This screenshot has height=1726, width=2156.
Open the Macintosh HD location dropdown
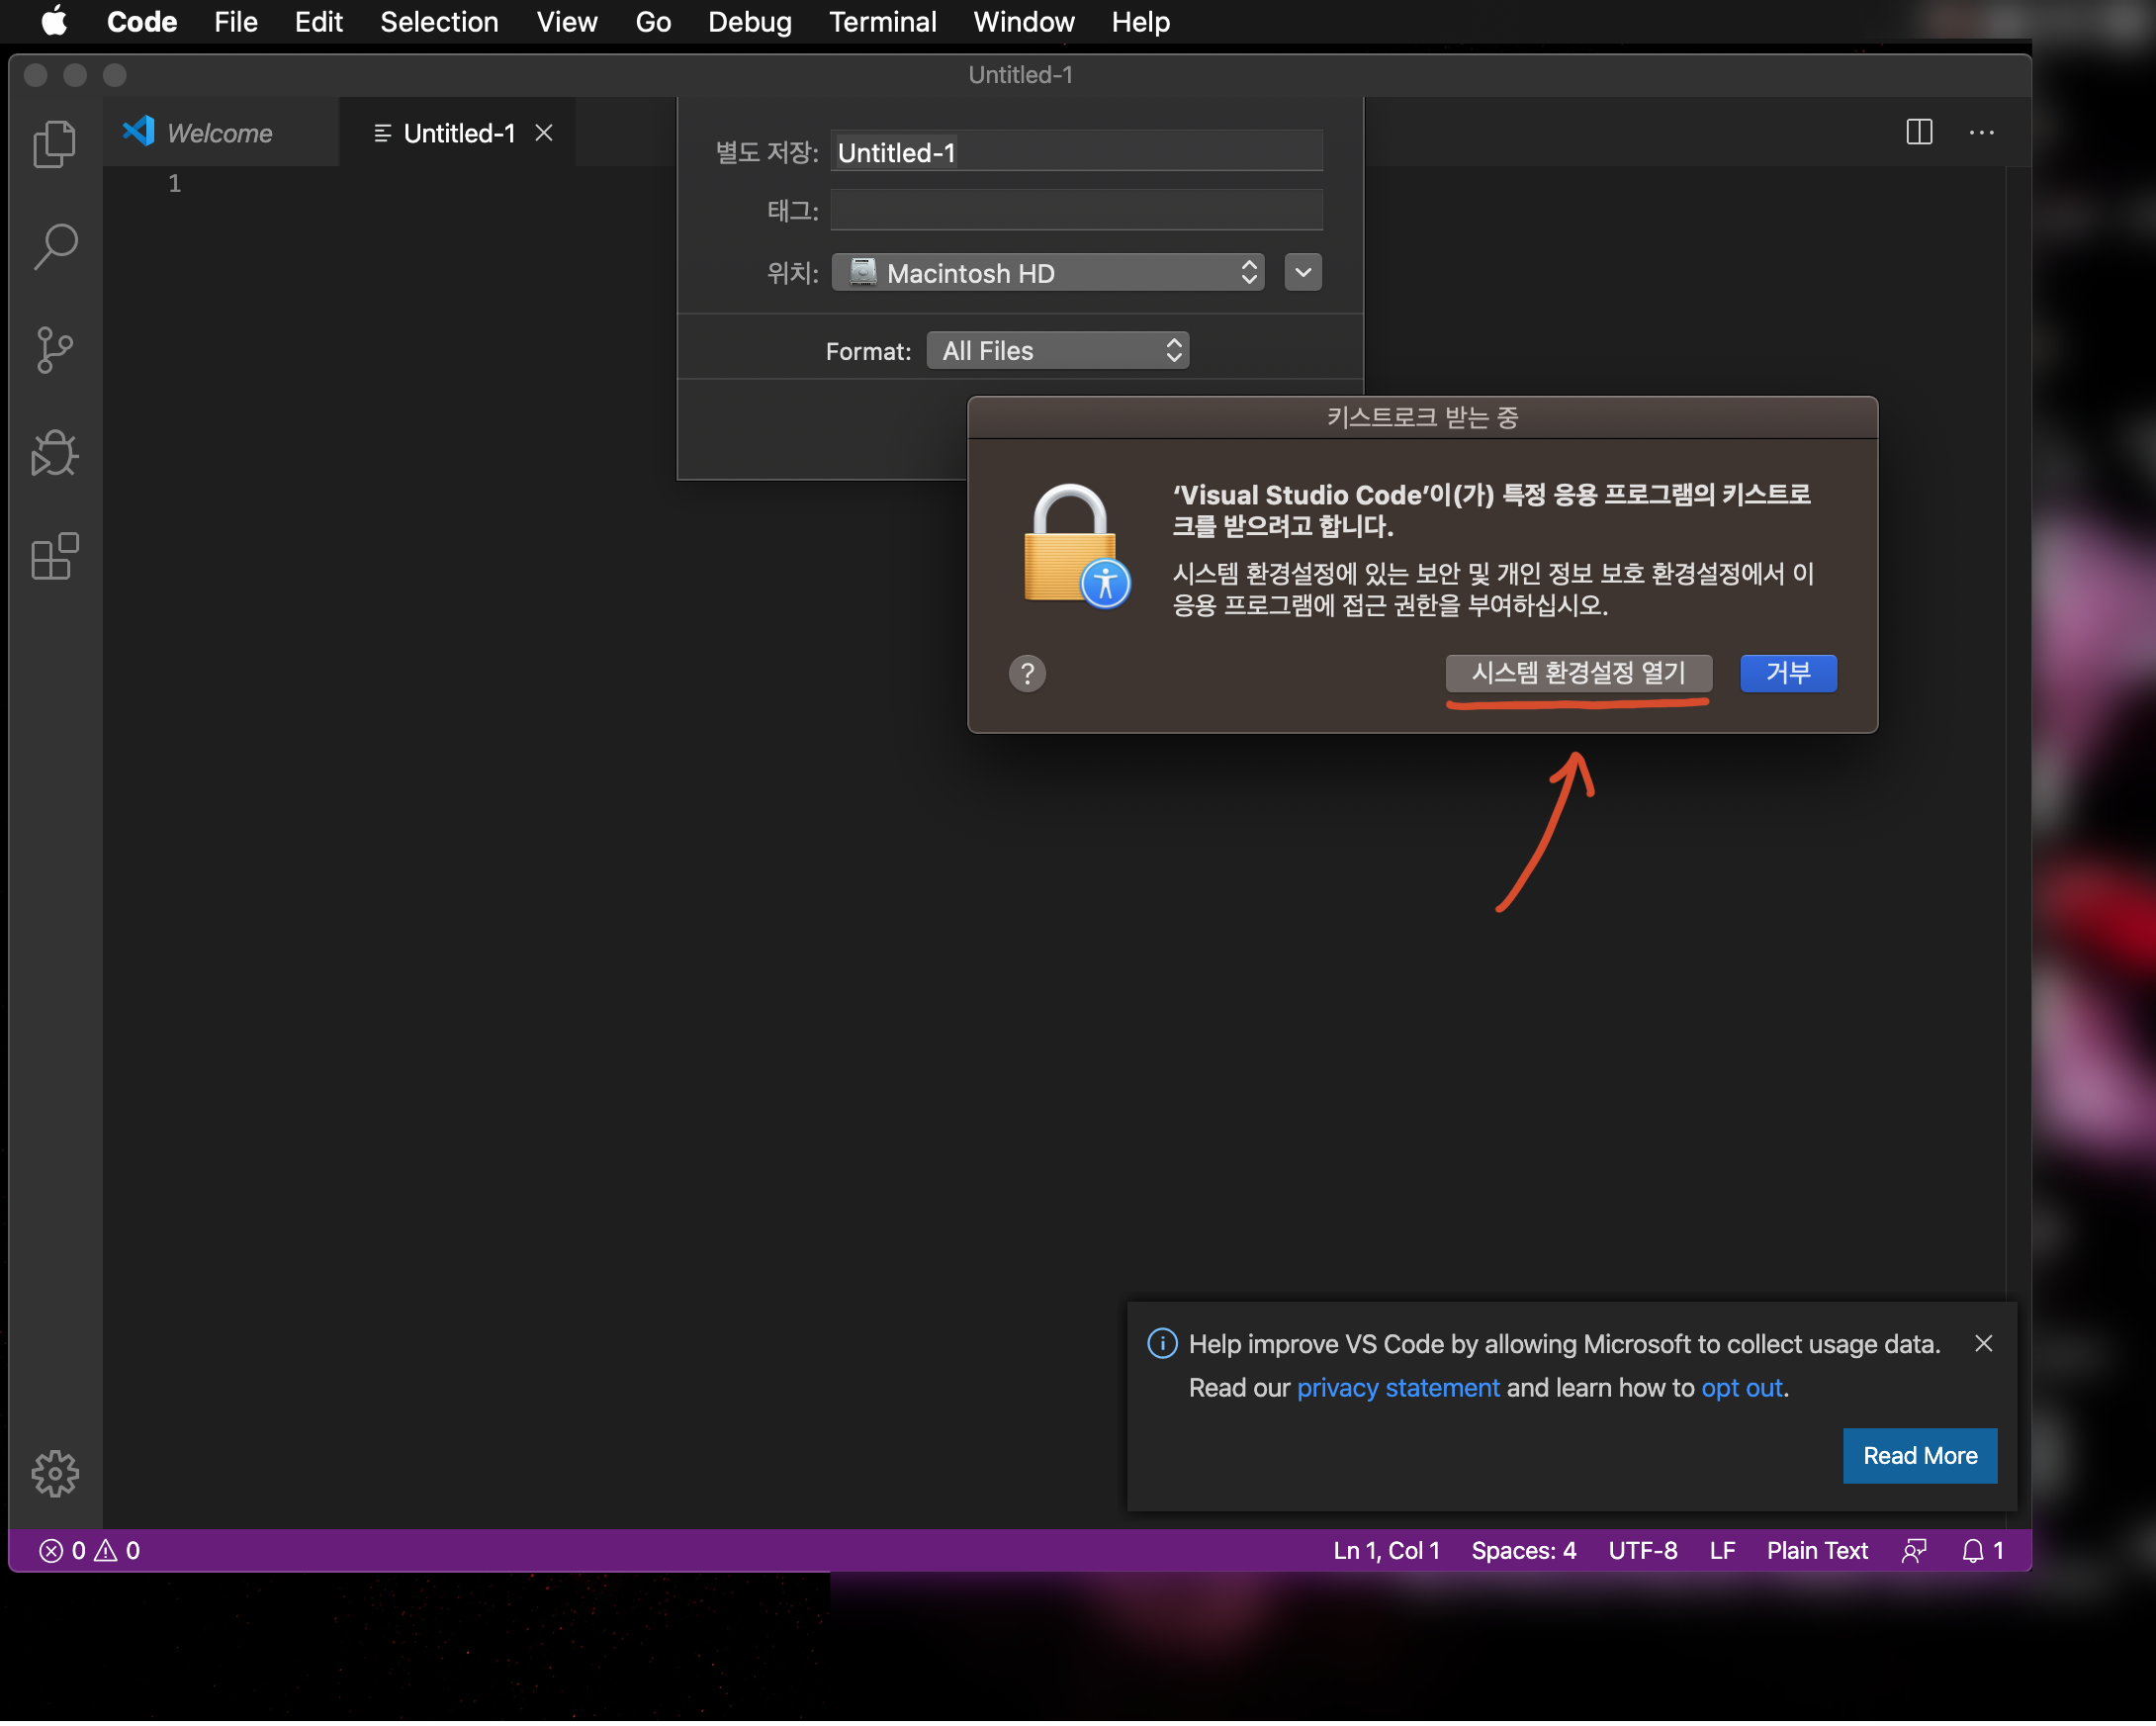[x=1047, y=273]
